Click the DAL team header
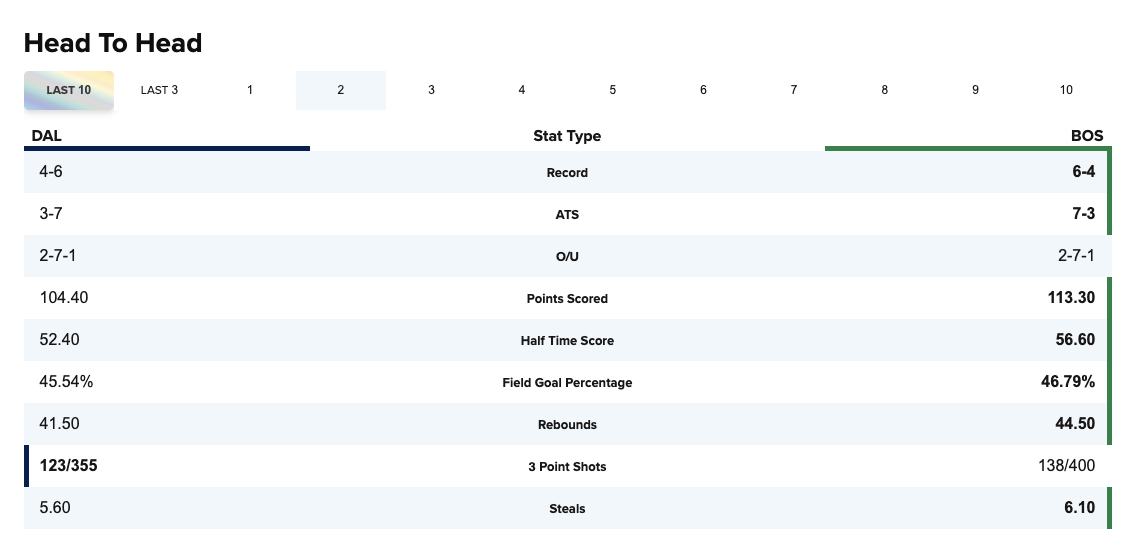Screen dimensions: 1146x552 (47, 135)
